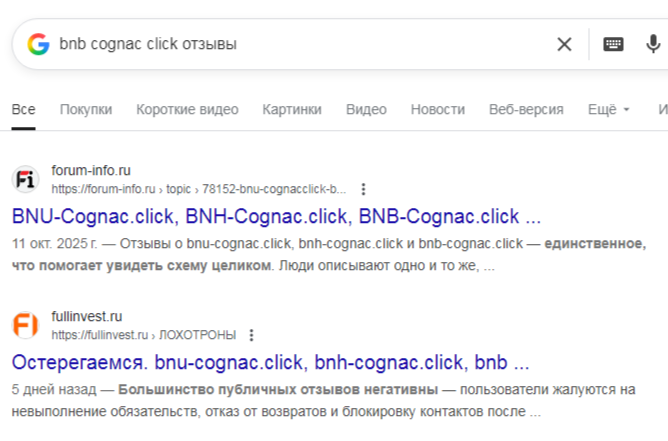This screenshot has width=668, height=441.
Task: Open the Остерегаемся bnu-cognac.click result link
Action: (270, 362)
